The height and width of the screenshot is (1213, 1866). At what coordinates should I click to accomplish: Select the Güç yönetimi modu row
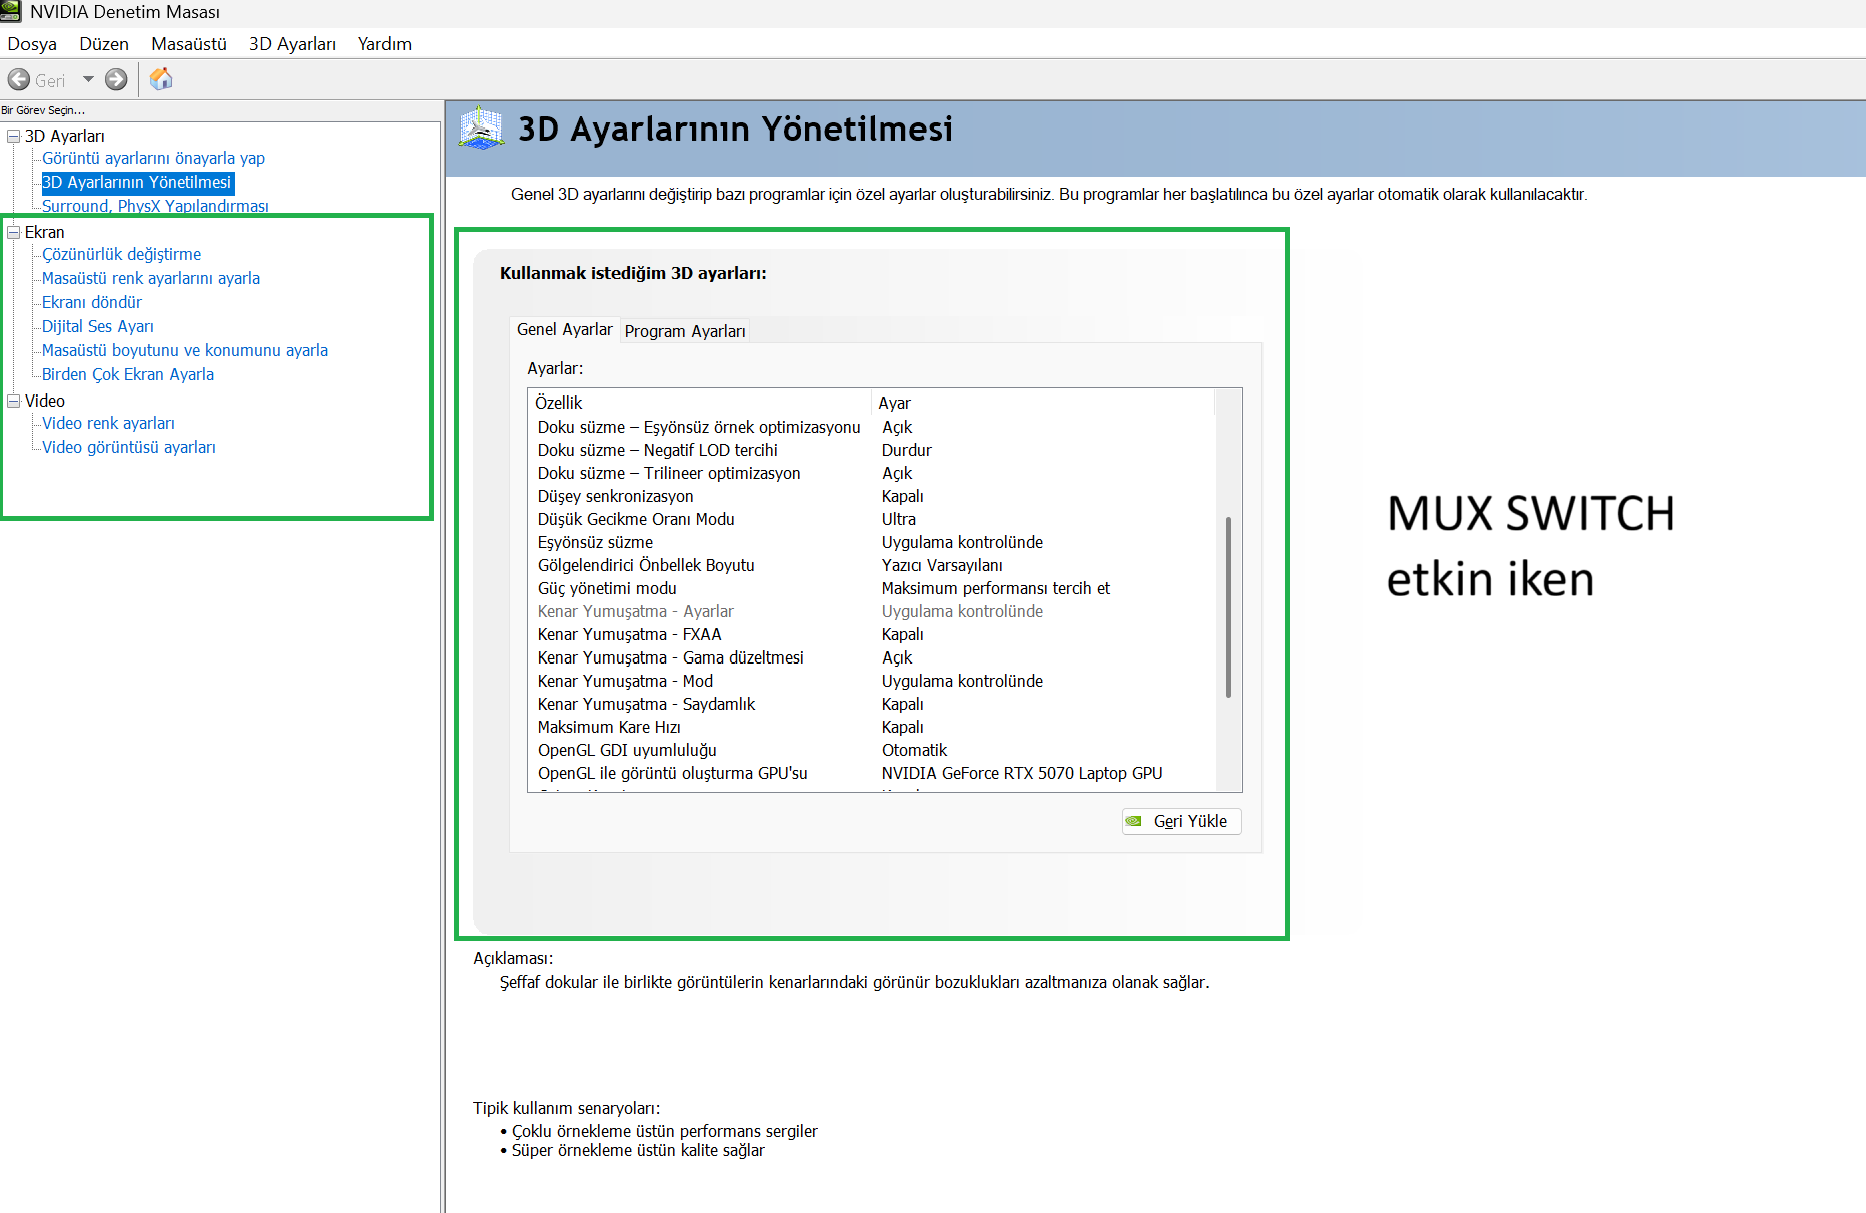point(872,588)
